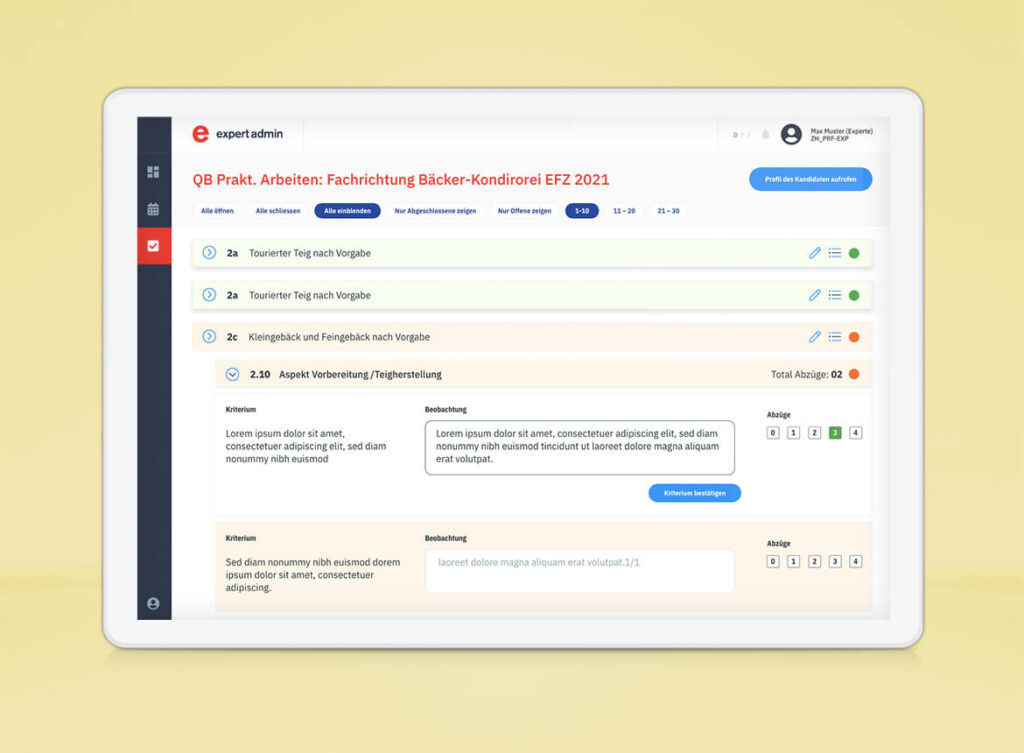Click inside the second Beobachtung text field
1024x753 pixels.
579,570
